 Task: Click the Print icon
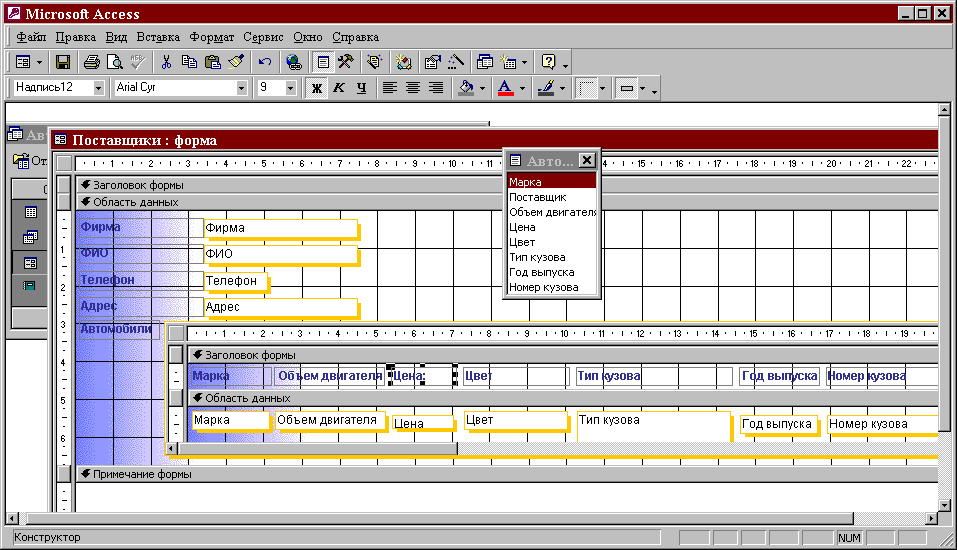pos(92,62)
